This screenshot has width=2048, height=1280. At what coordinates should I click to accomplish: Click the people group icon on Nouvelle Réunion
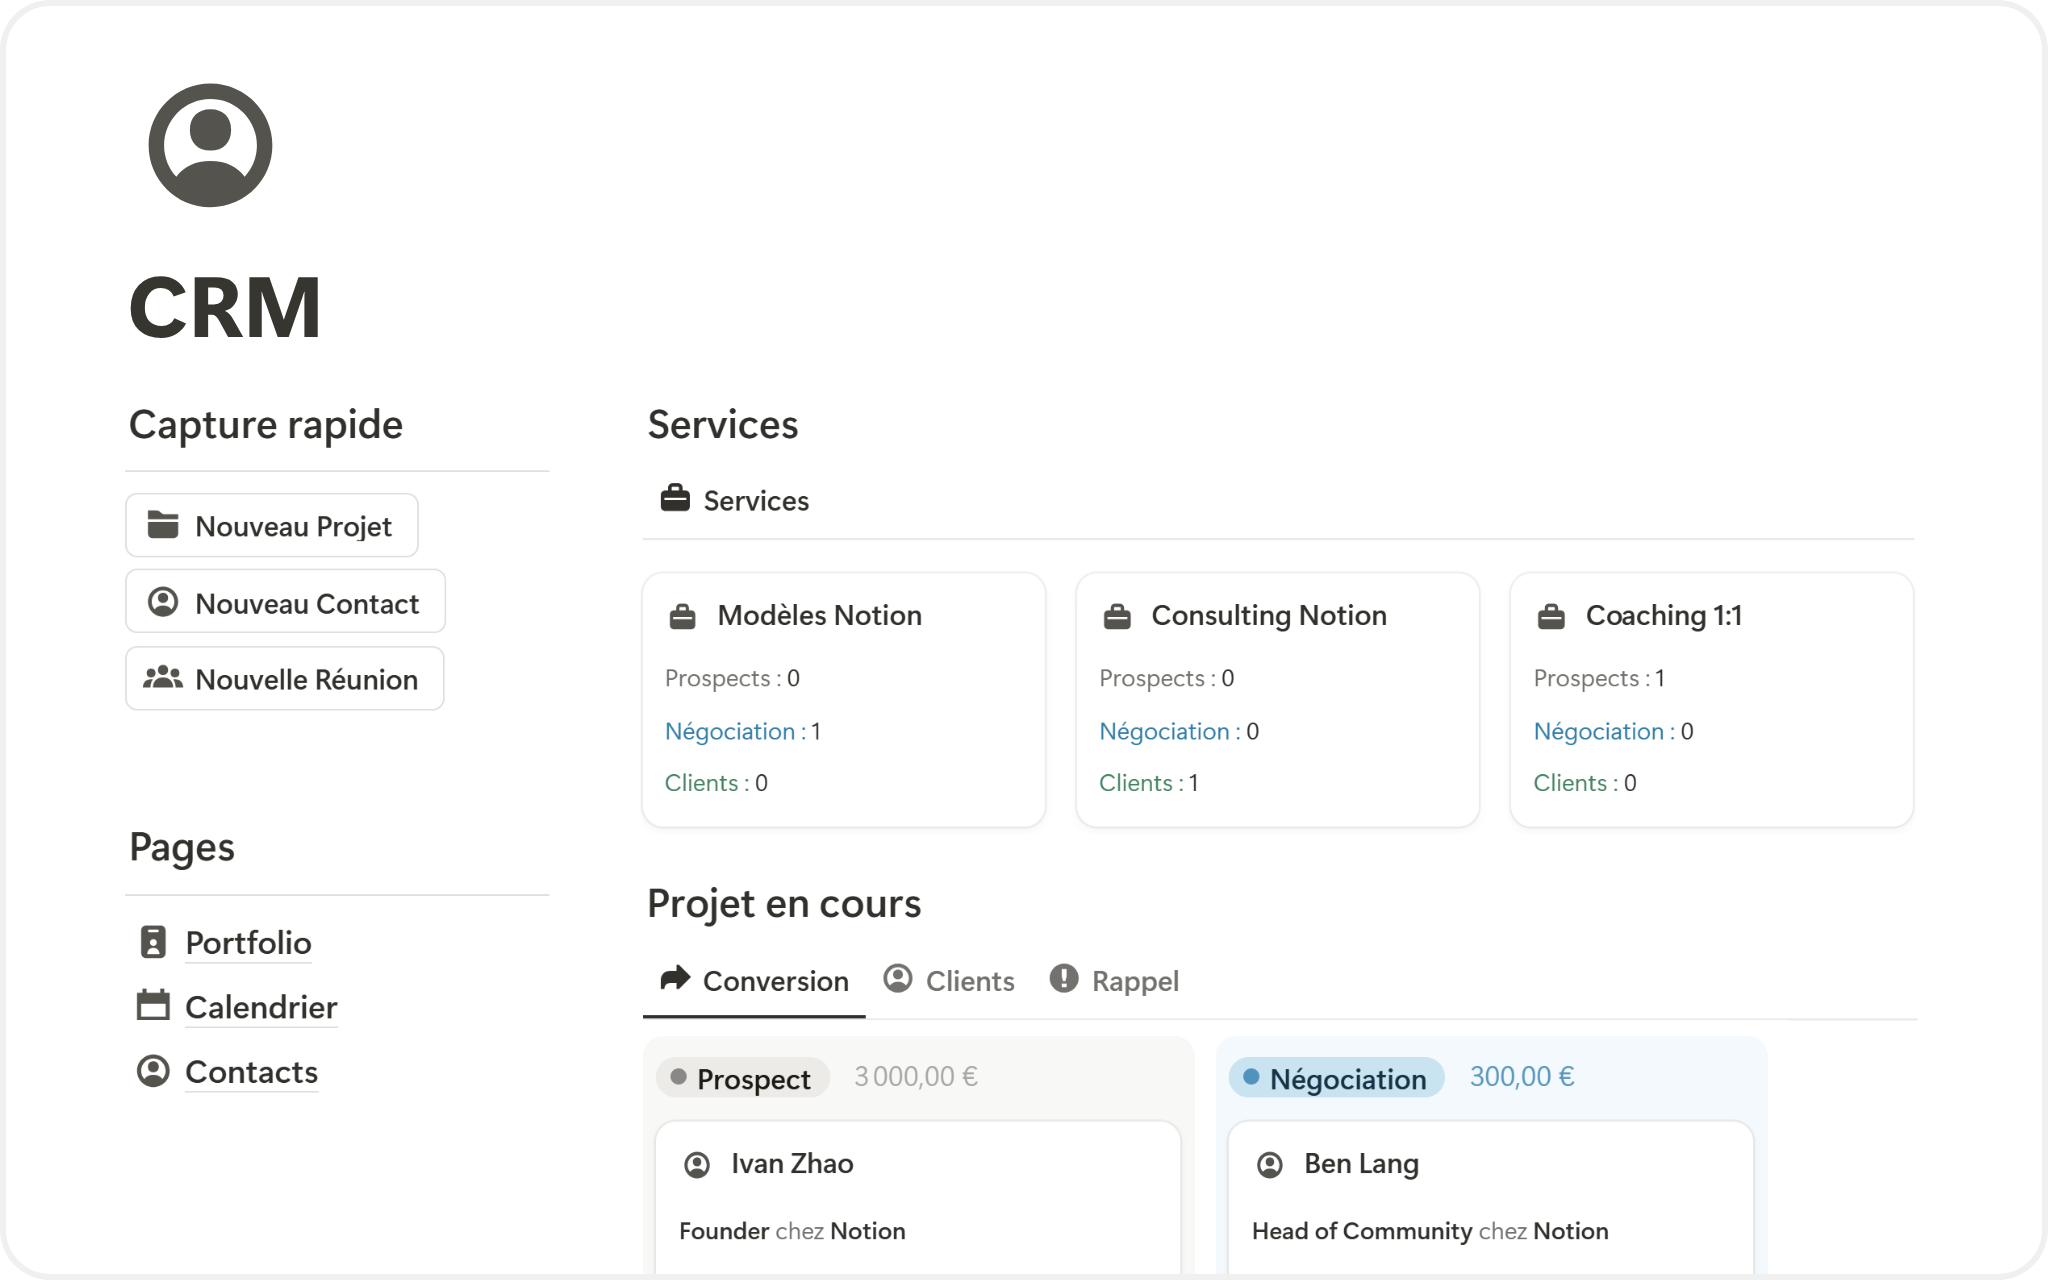[x=163, y=678]
